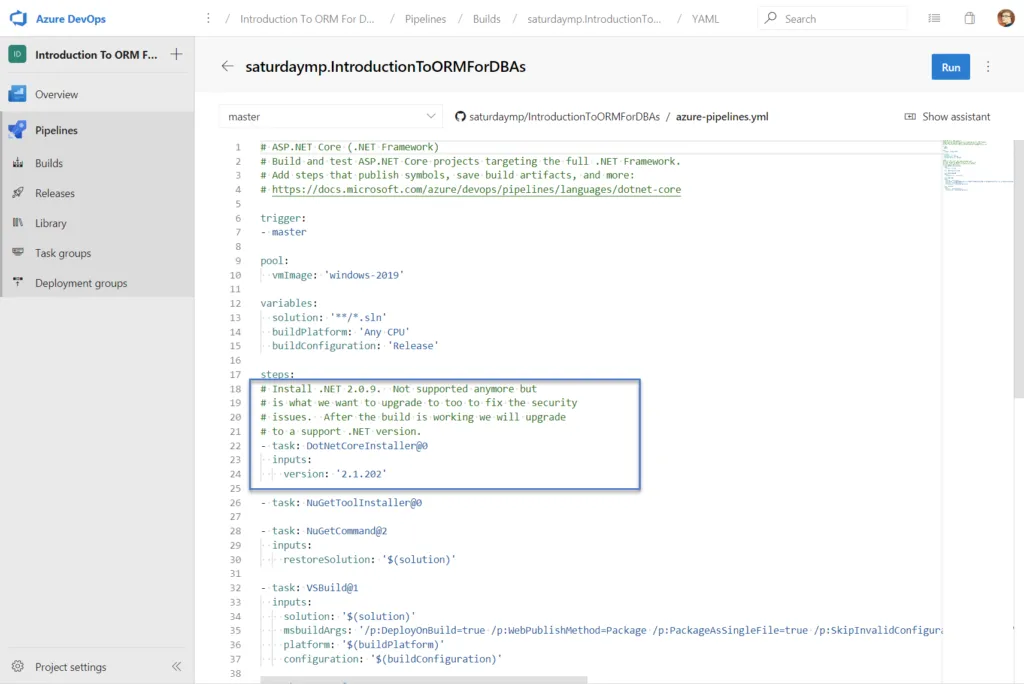Open the marketplace shopping bag icon
Viewport: 1024px width, 684px height.
(970, 18)
